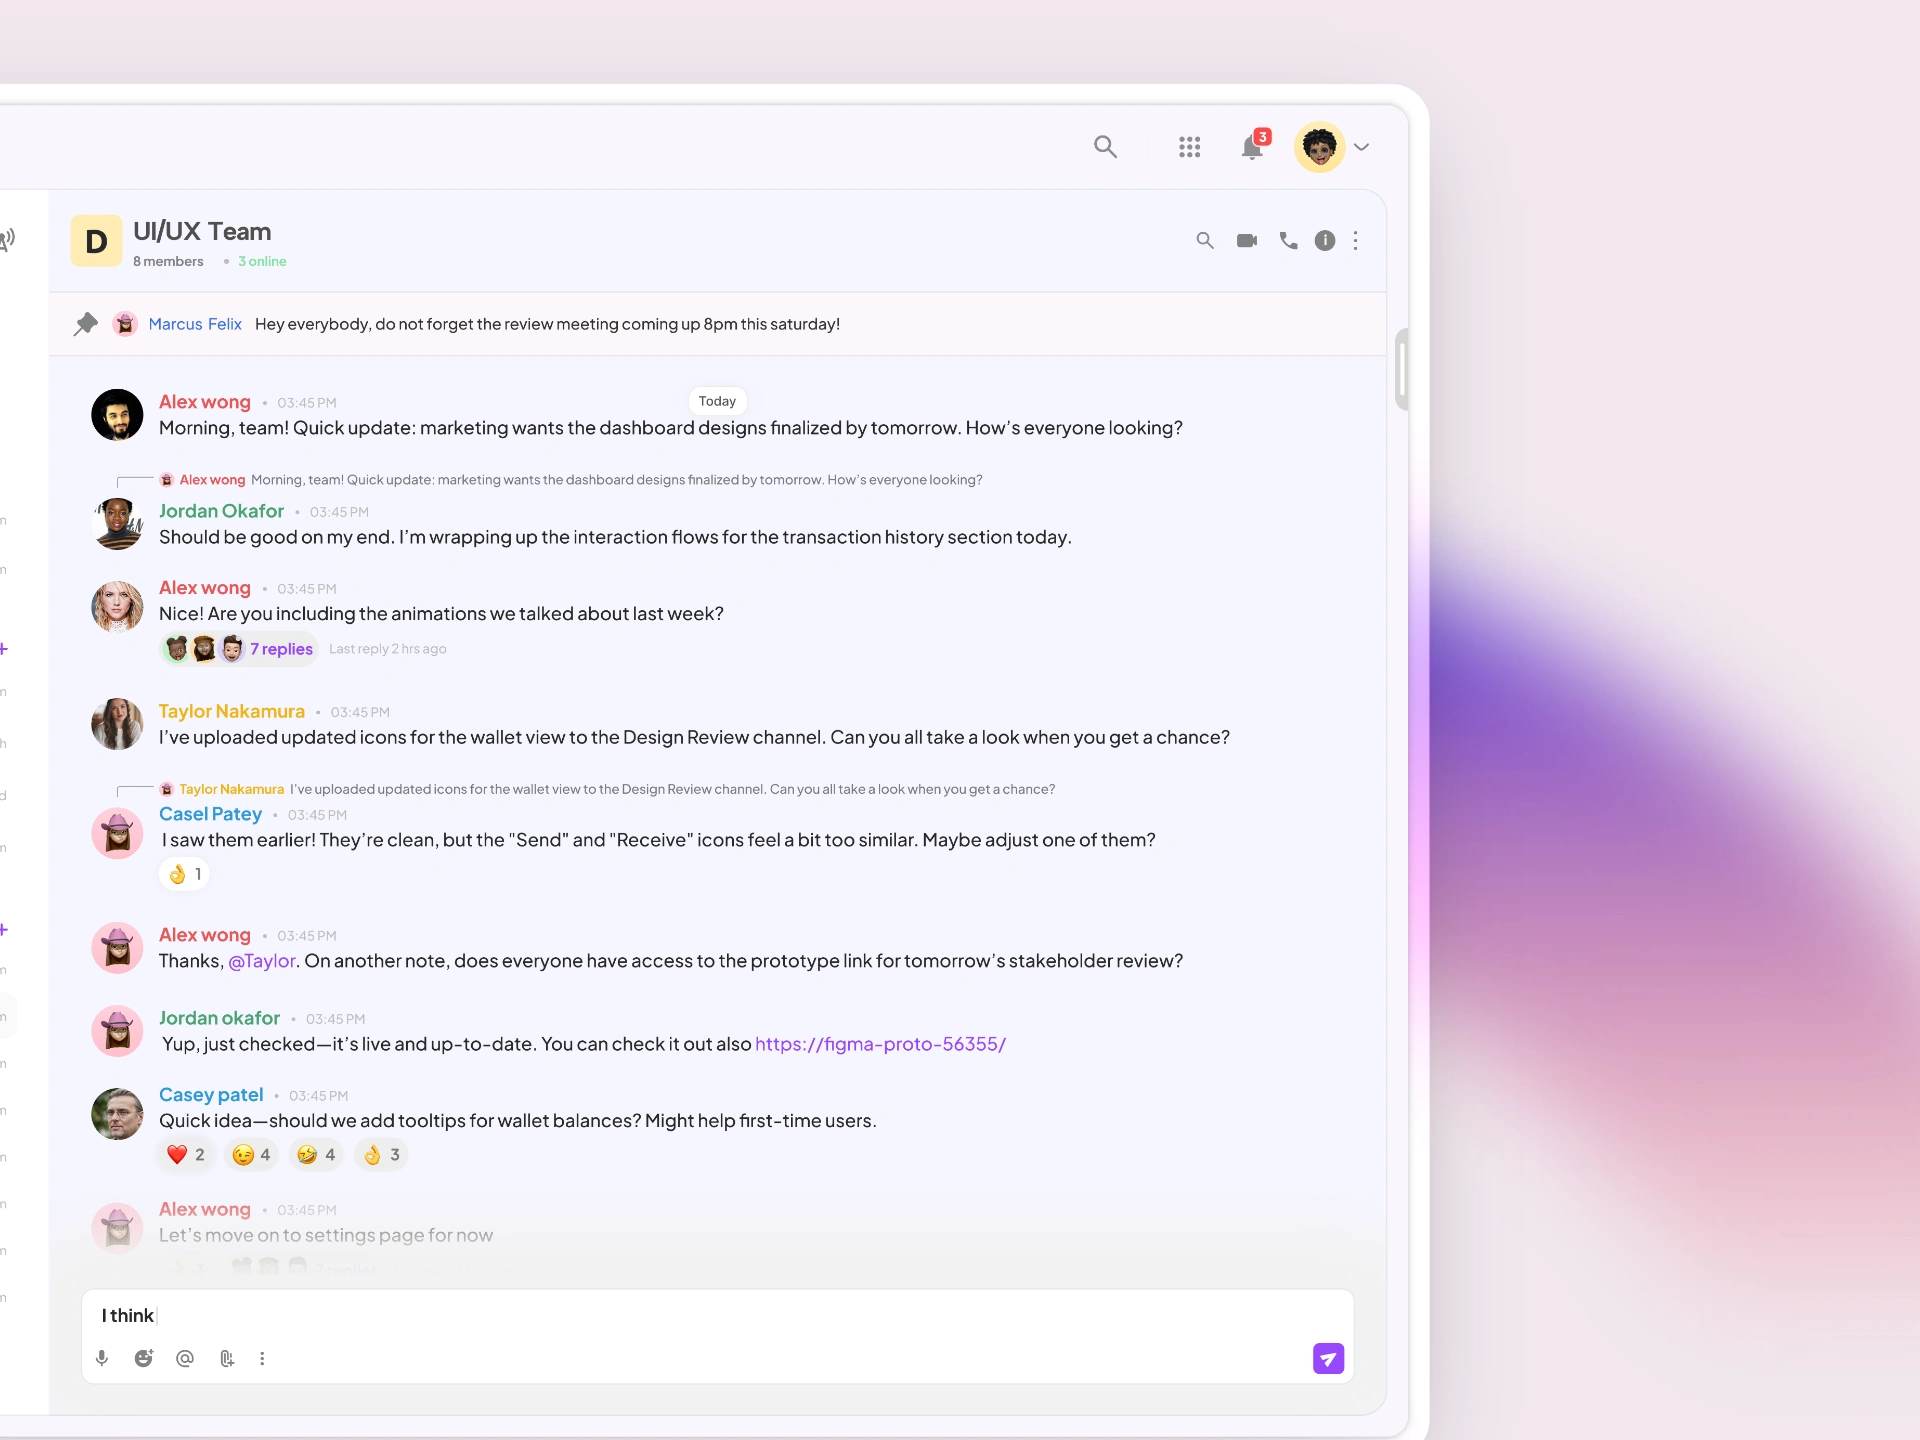Viewport: 1920px width, 1440px height.
Task: Click the laughing reaction with count 4
Action: 316,1155
